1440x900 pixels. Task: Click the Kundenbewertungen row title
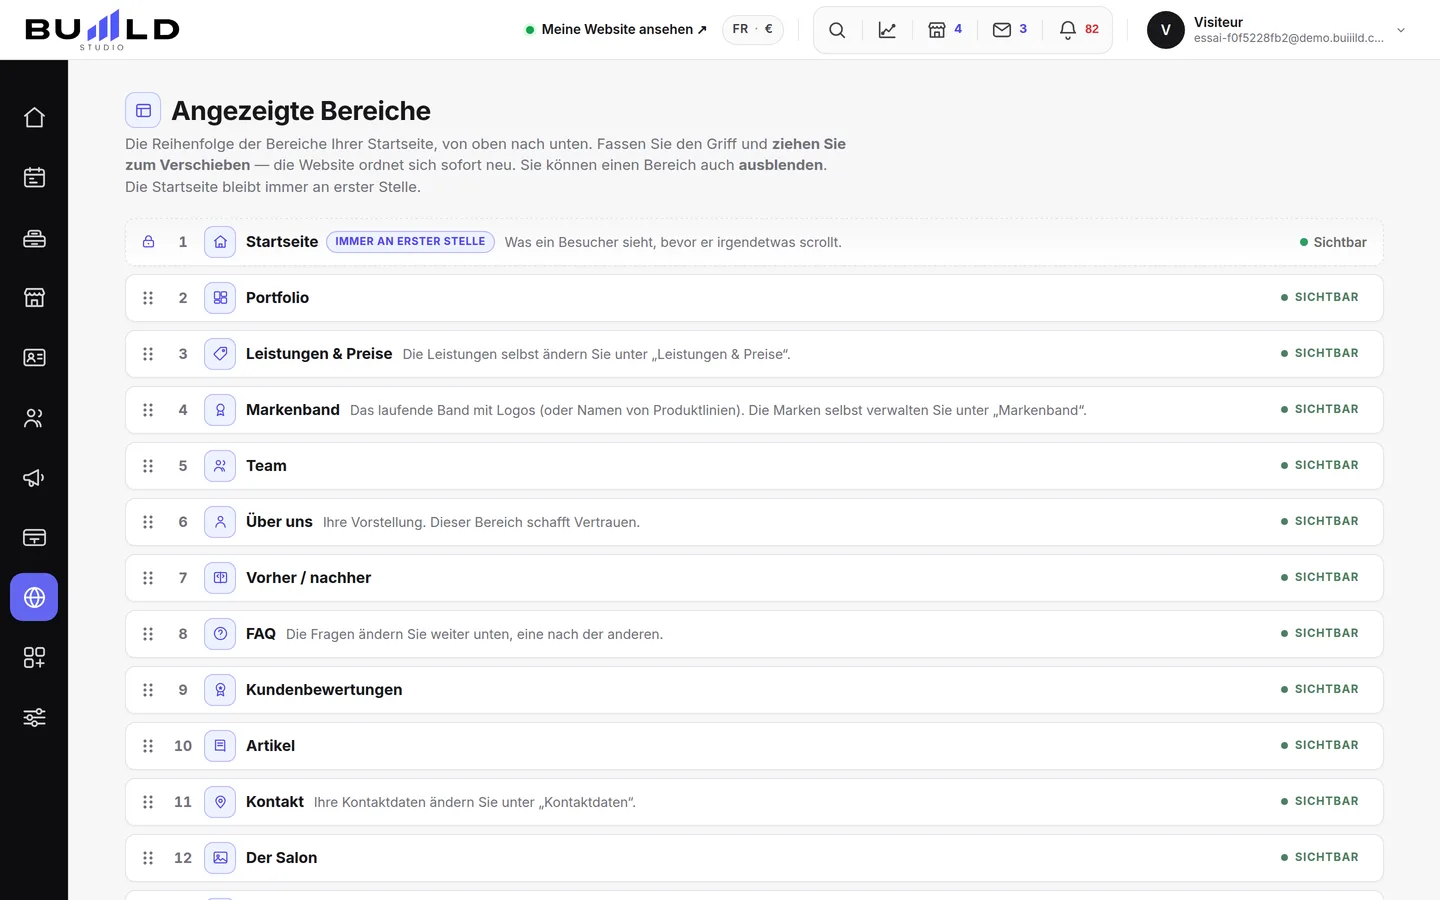pyautogui.click(x=324, y=690)
